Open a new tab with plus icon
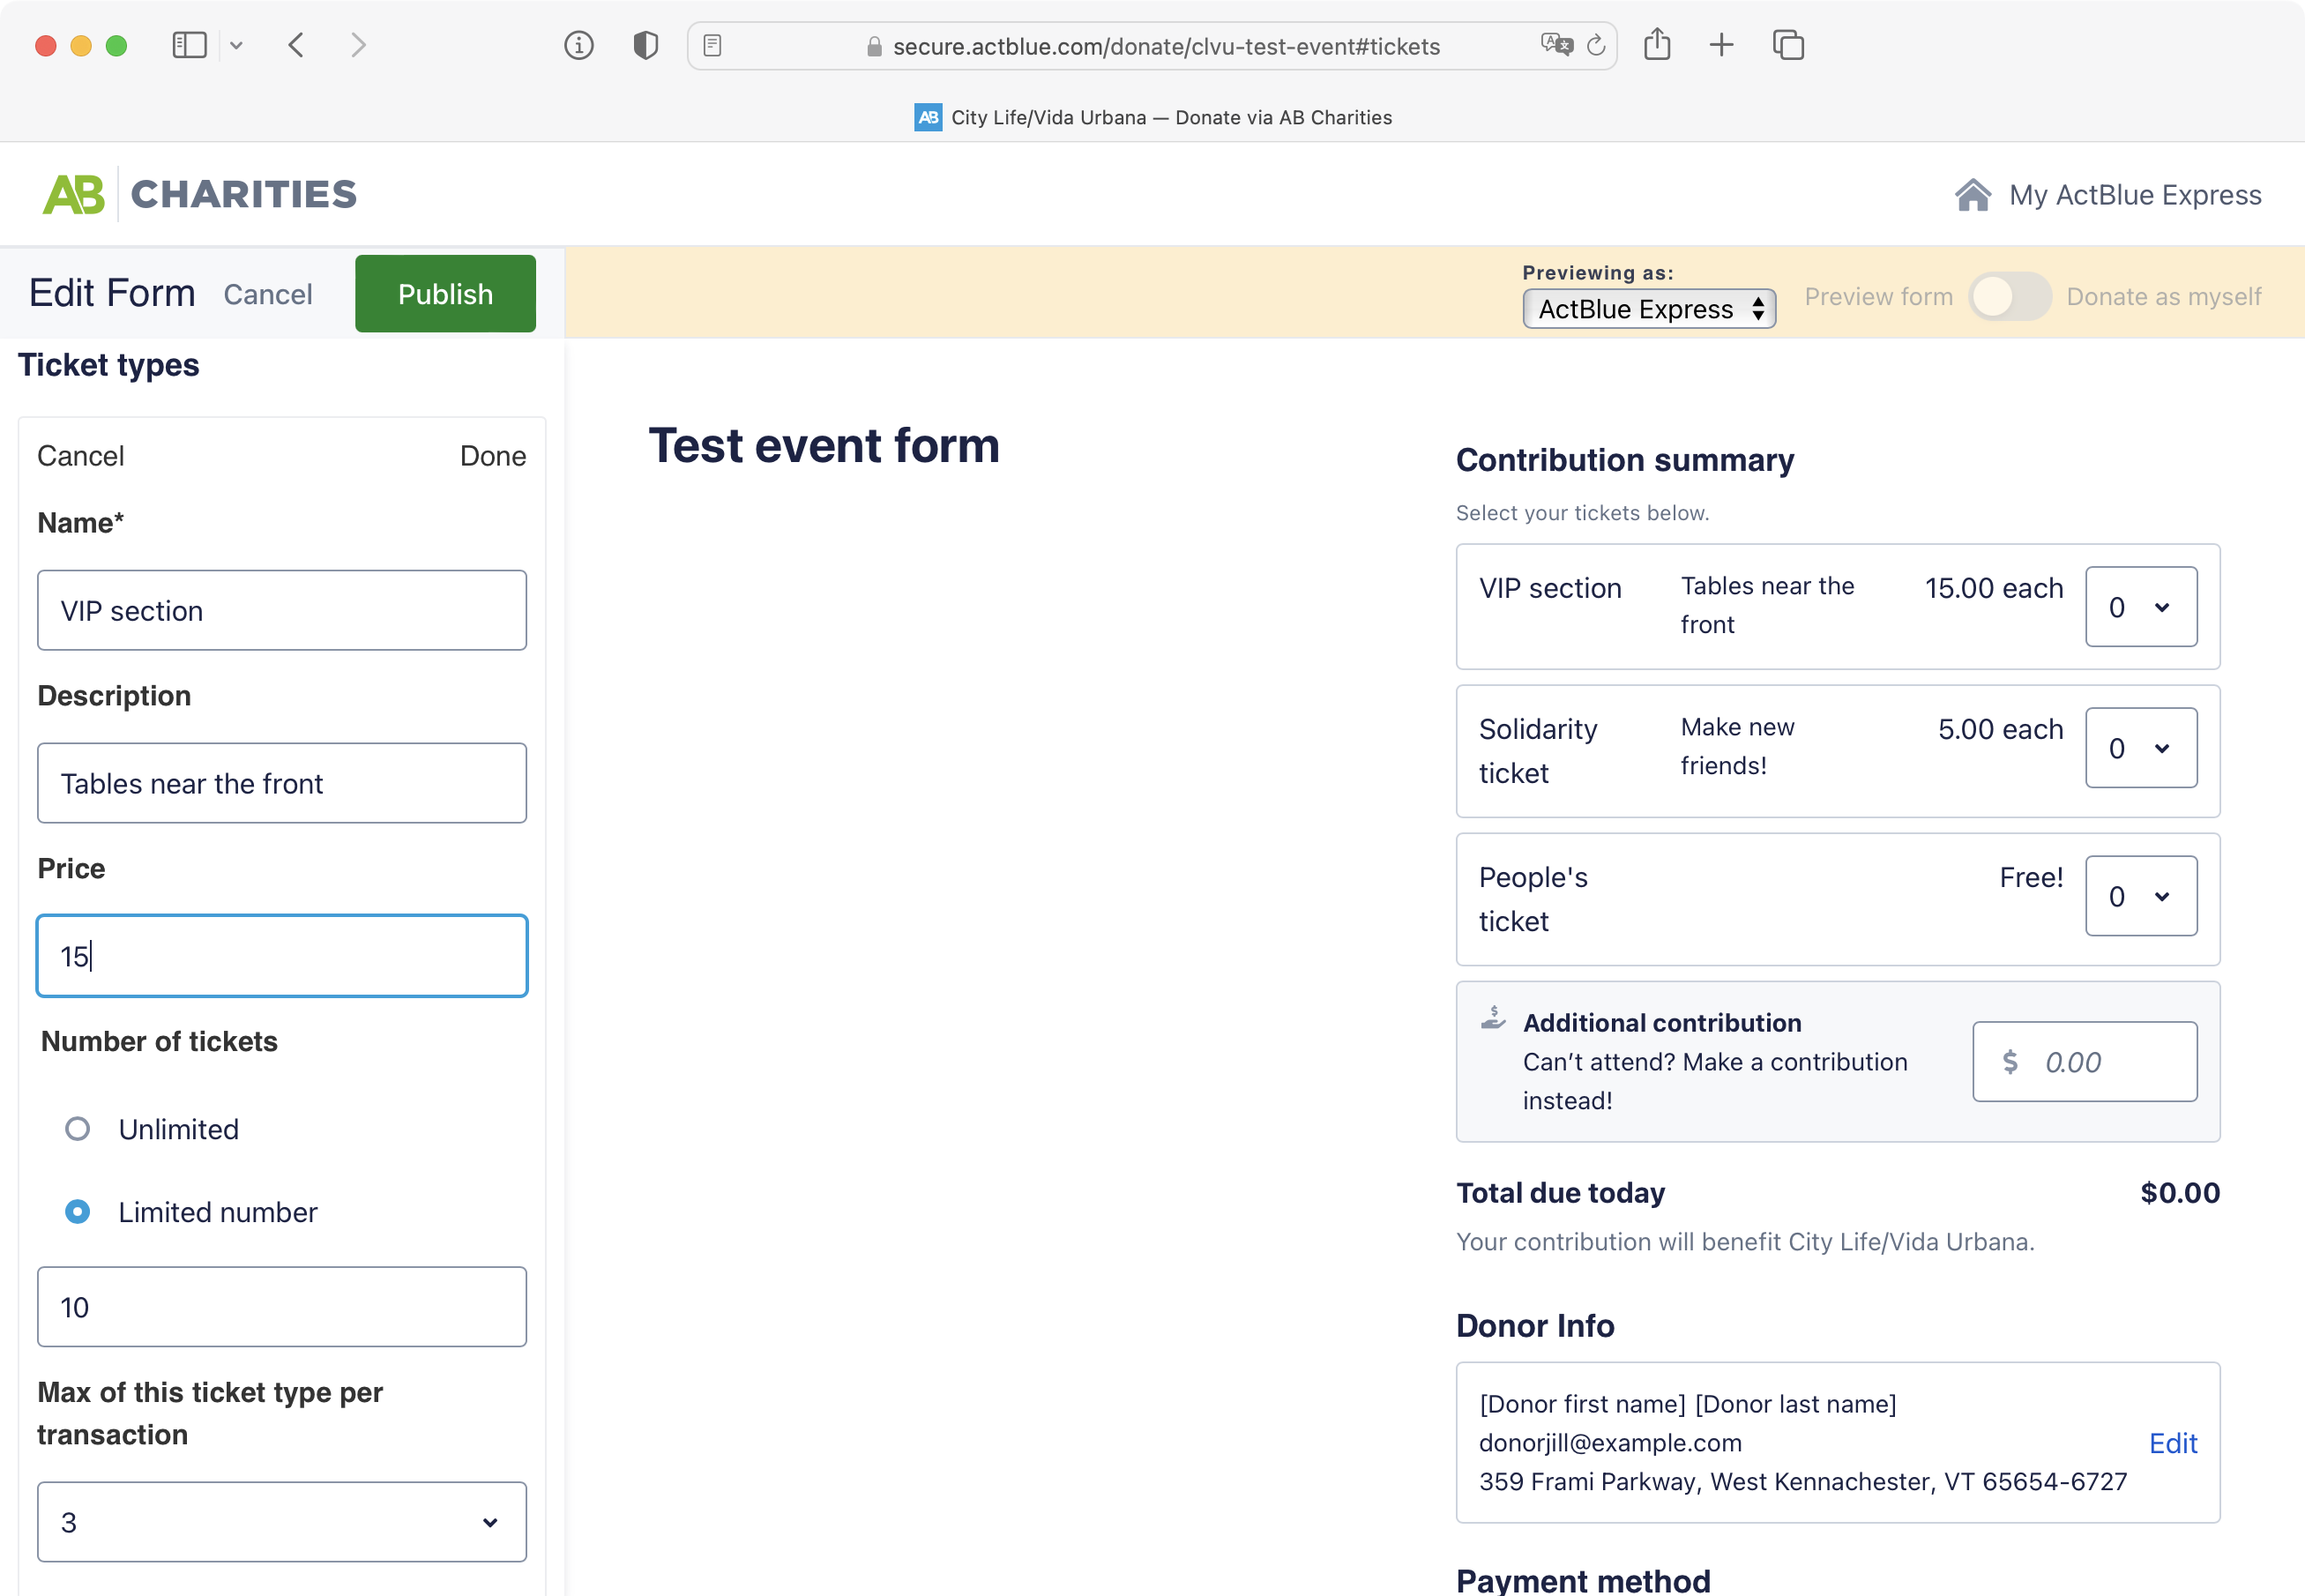 [1721, 45]
